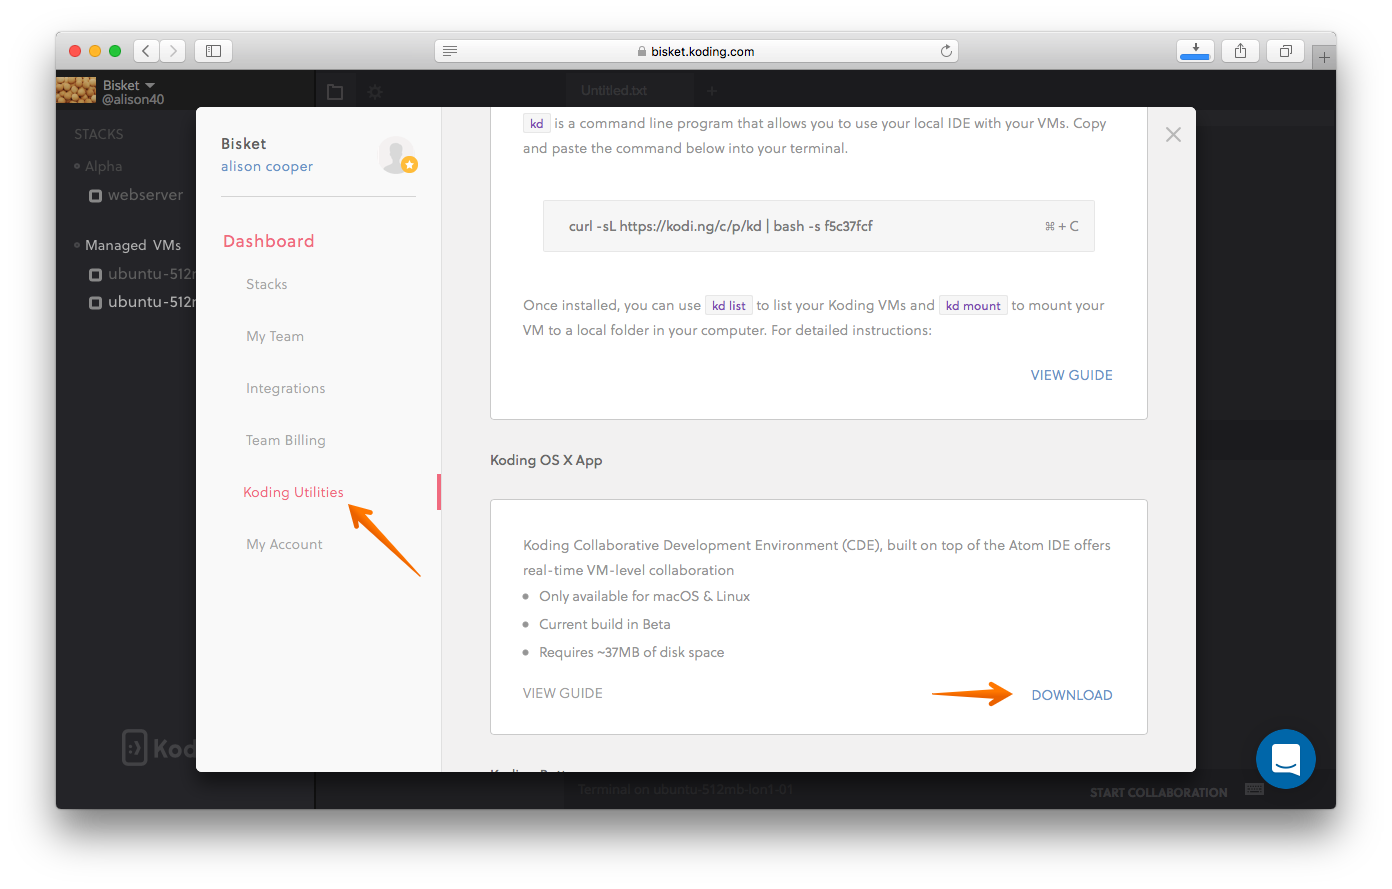Select Koding Utilities in the sidebar
Image resolution: width=1392 pixels, height=889 pixels.
[293, 492]
